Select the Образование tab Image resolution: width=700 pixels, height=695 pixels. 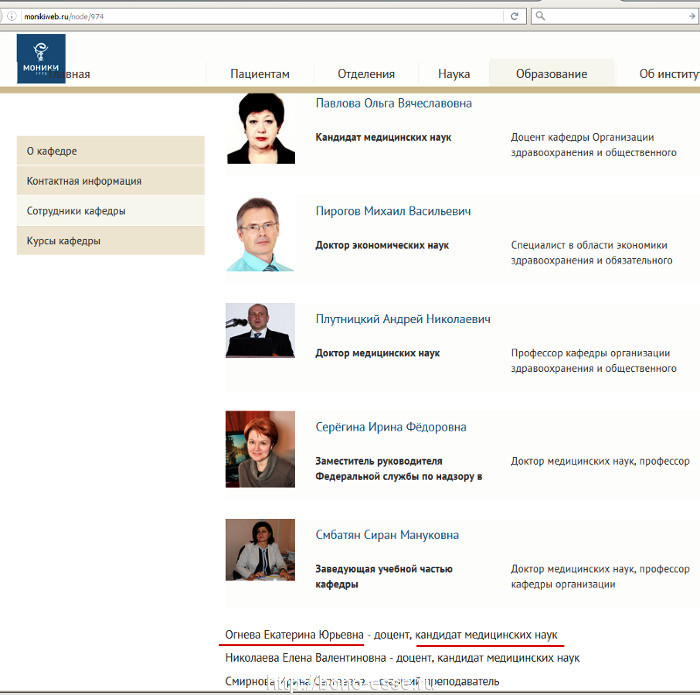tap(551, 74)
